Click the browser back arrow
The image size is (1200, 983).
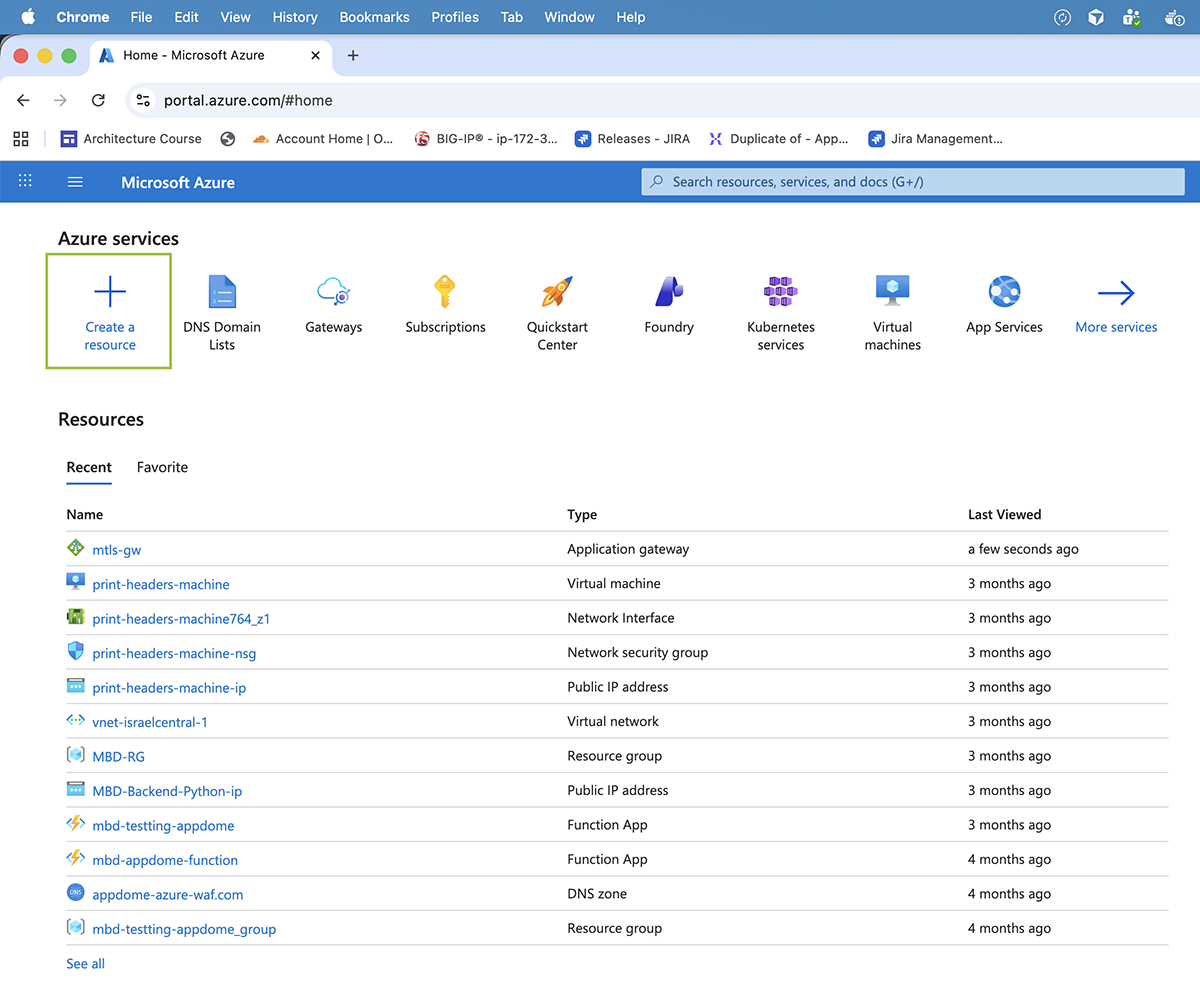coord(24,100)
